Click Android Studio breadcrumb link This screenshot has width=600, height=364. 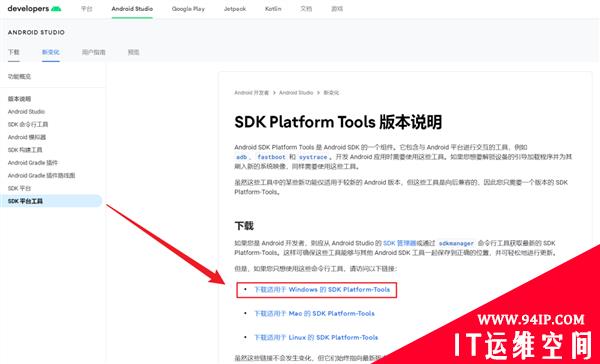click(296, 93)
